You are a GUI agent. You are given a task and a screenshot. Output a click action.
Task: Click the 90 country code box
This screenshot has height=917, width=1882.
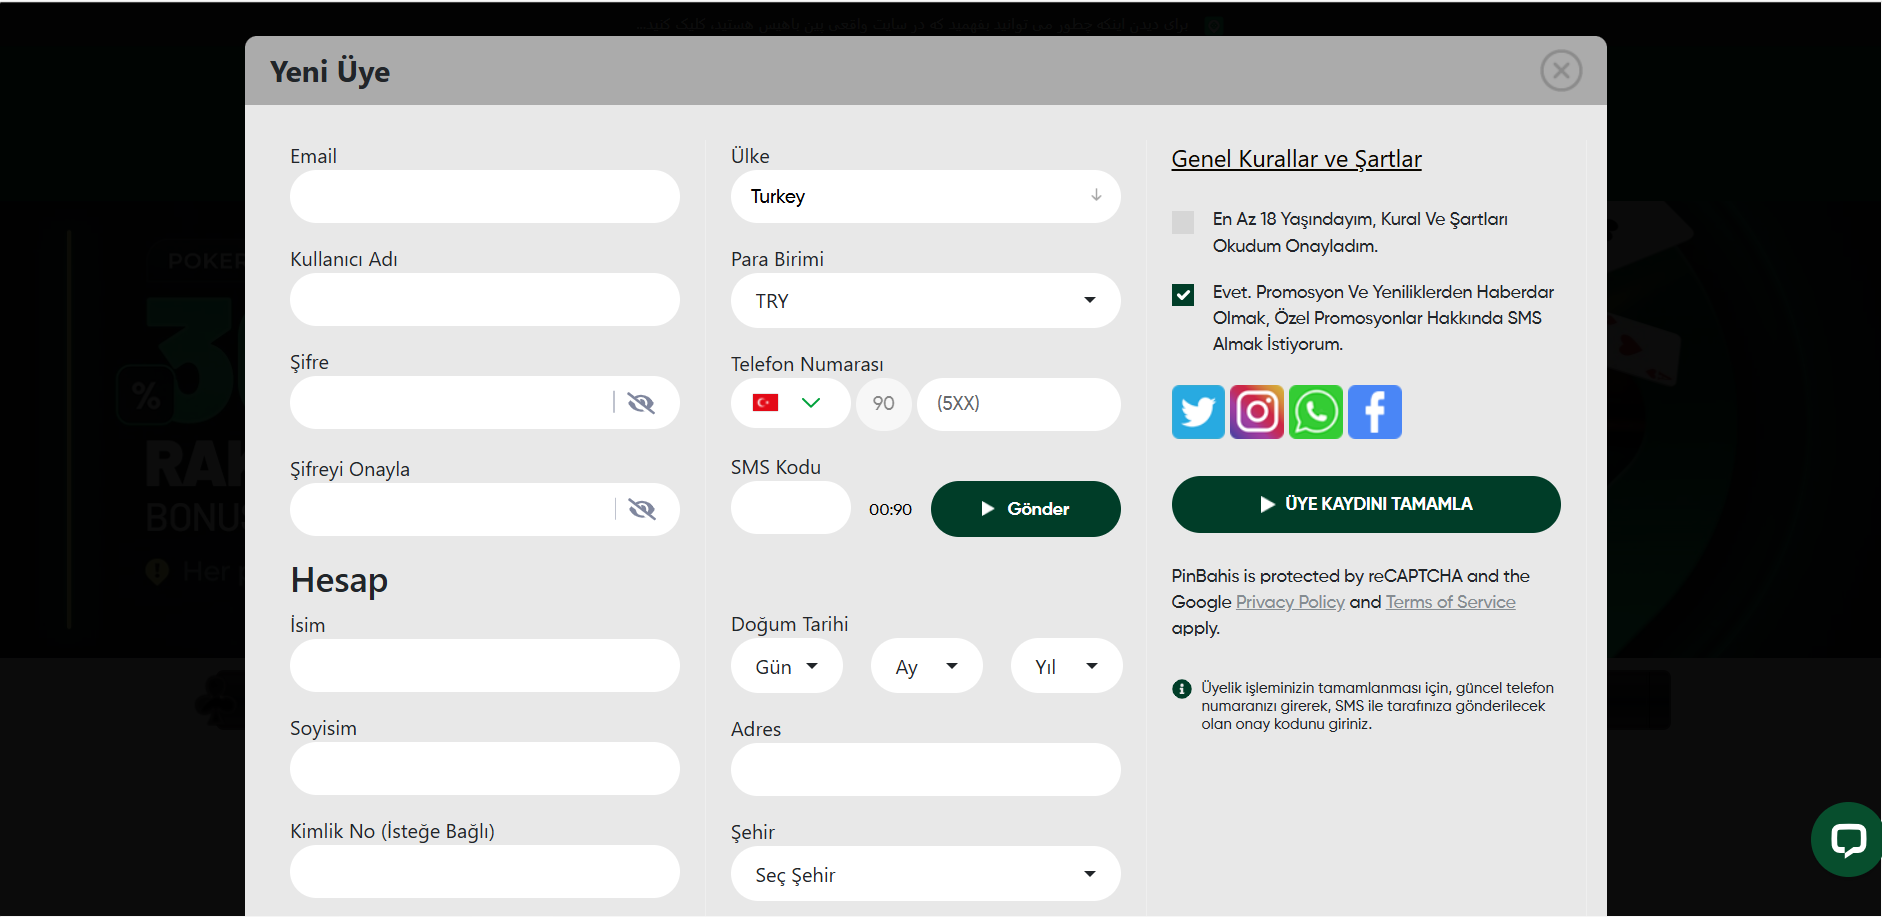pyautogui.click(x=884, y=404)
